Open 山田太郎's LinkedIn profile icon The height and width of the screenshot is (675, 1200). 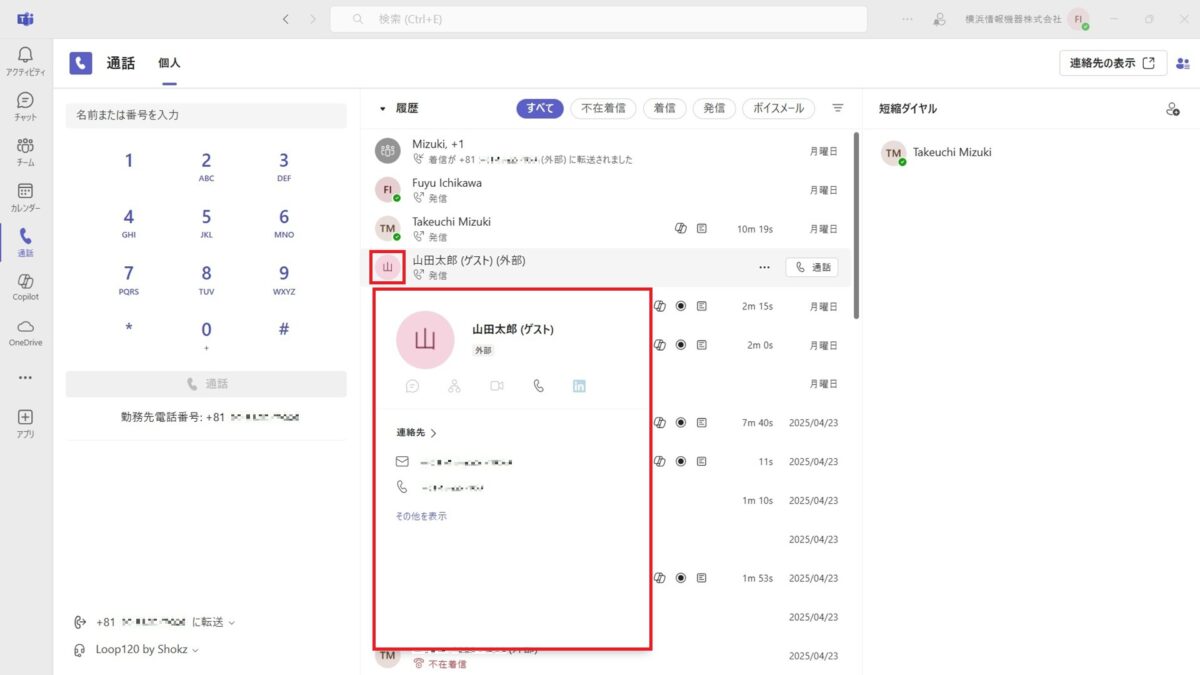[578, 385]
